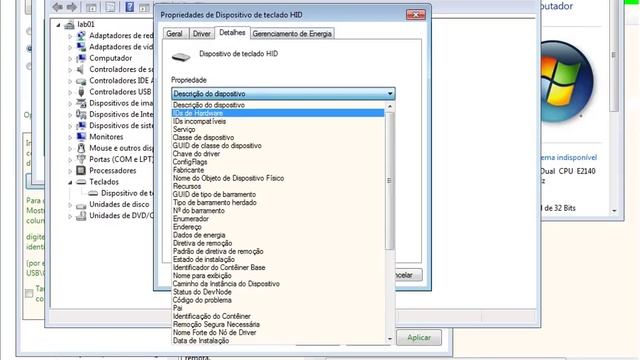Pick Serviço in the property list
The width and height of the screenshot is (640, 360).
coord(278,129)
